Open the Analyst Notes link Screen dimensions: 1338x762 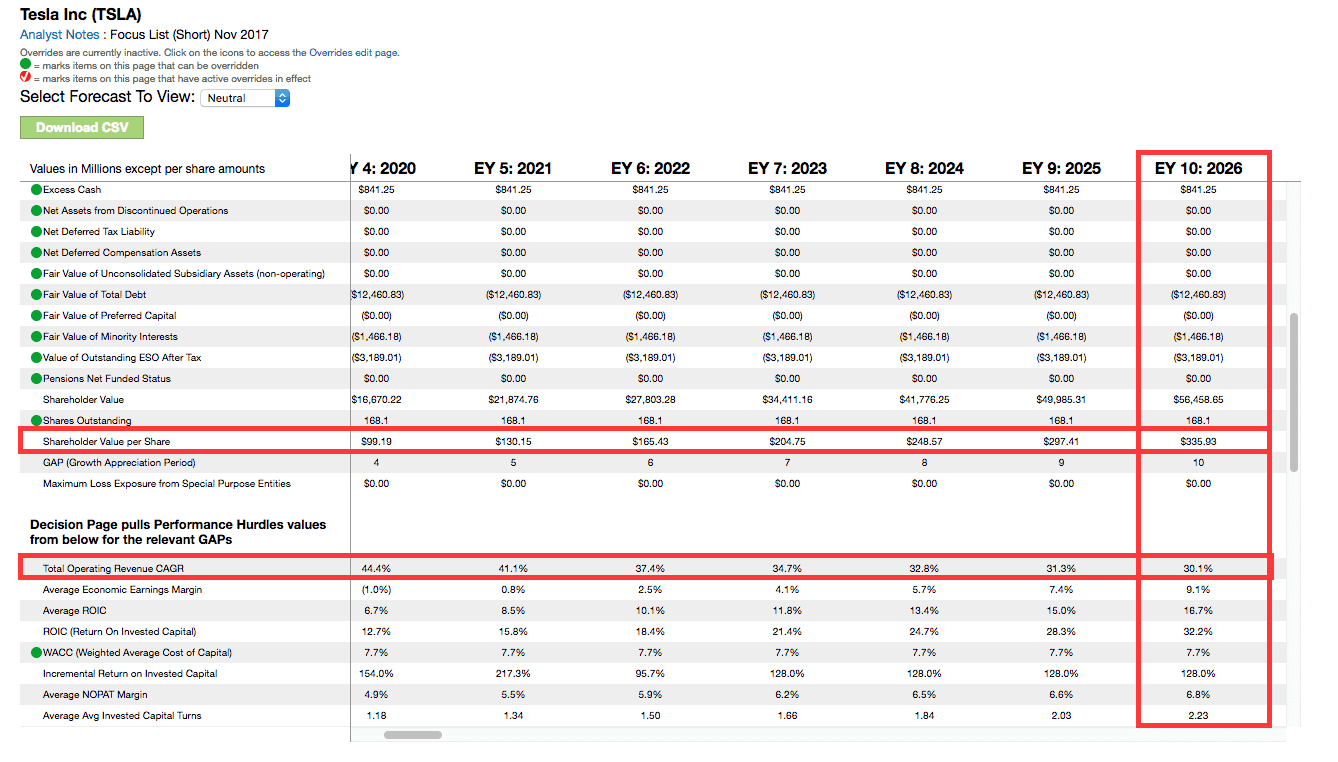(x=60, y=35)
